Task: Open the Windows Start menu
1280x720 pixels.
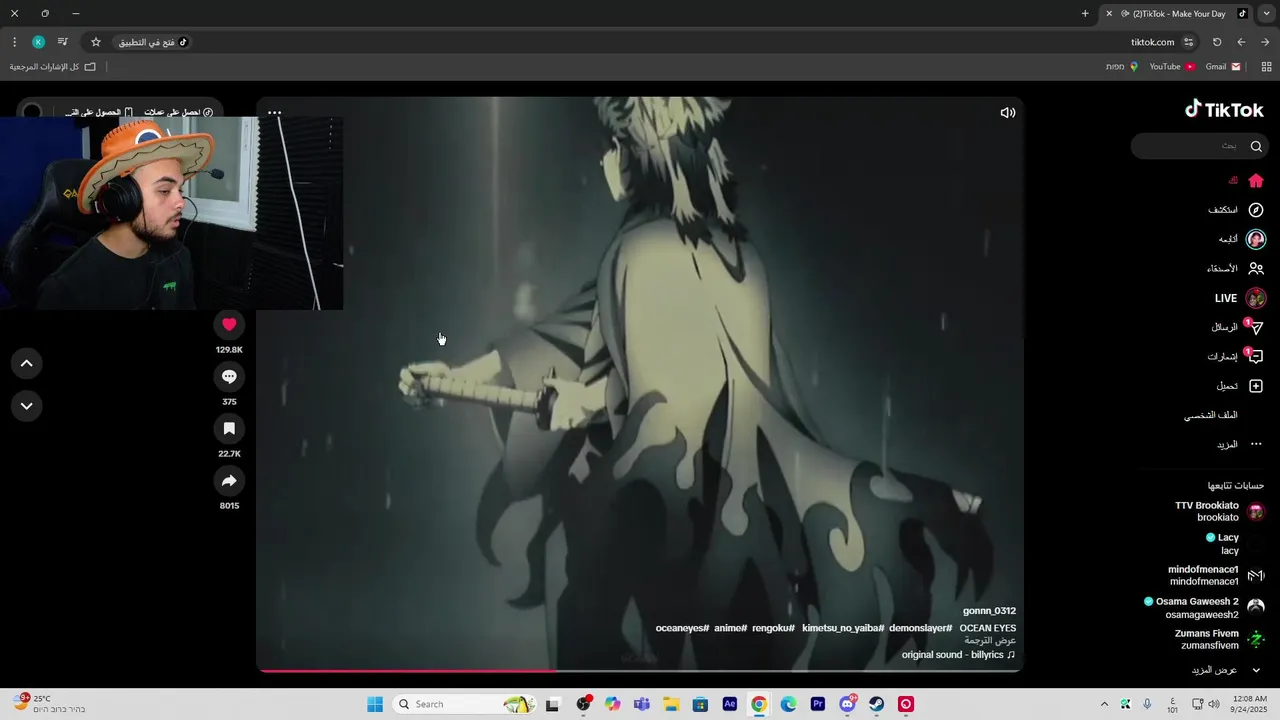Action: [375, 704]
